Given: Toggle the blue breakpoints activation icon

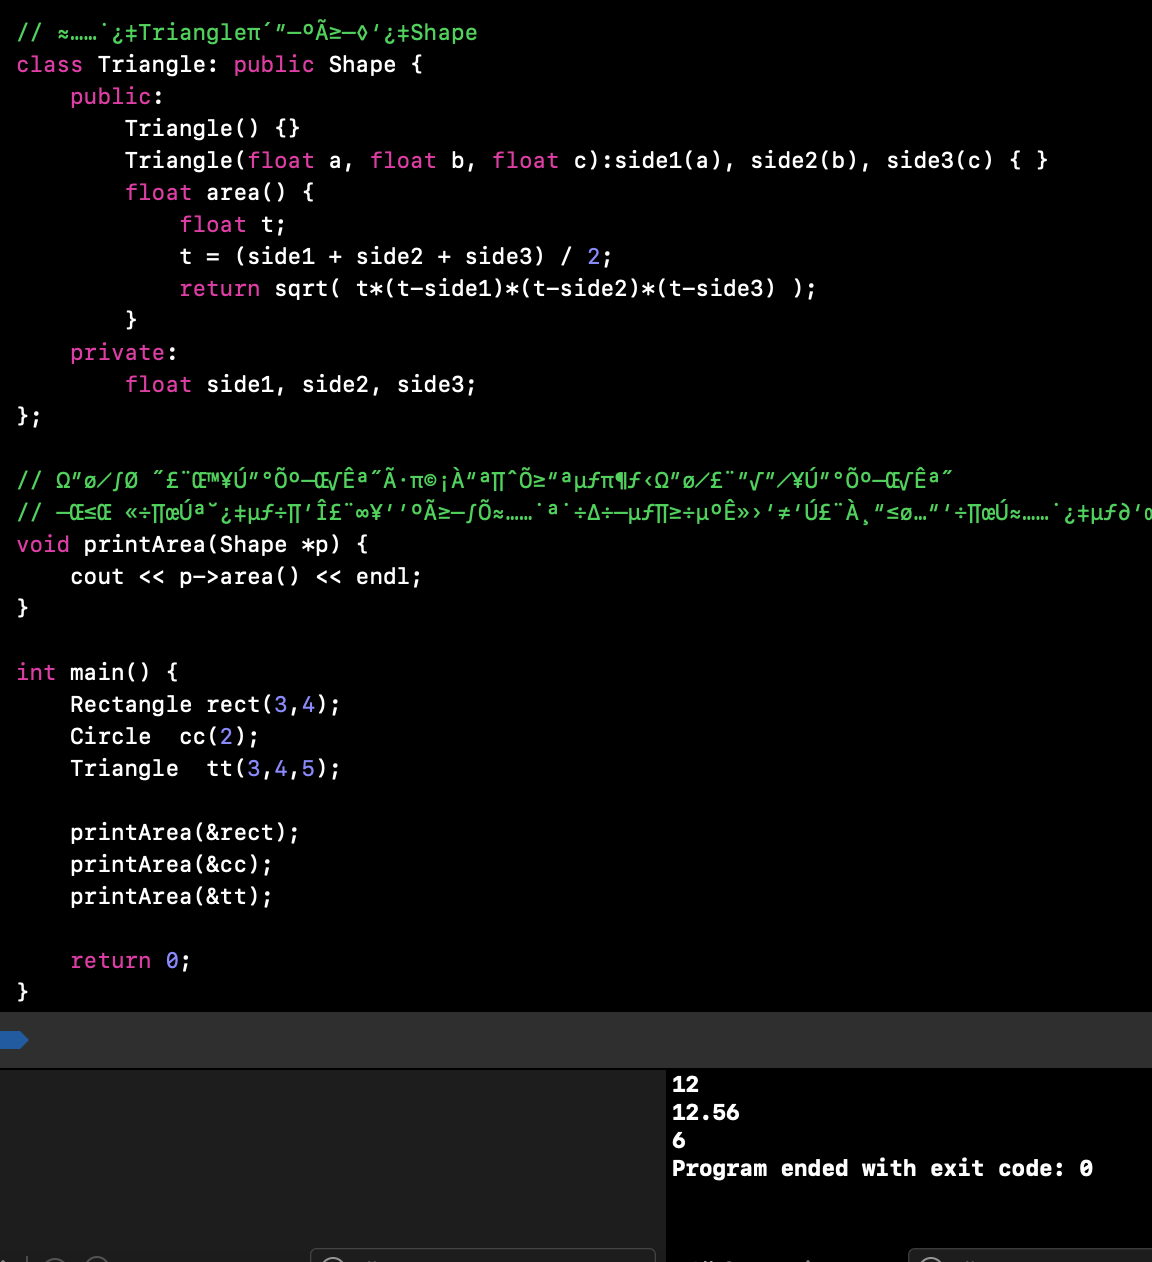Looking at the screenshot, I should coord(14,1040).
